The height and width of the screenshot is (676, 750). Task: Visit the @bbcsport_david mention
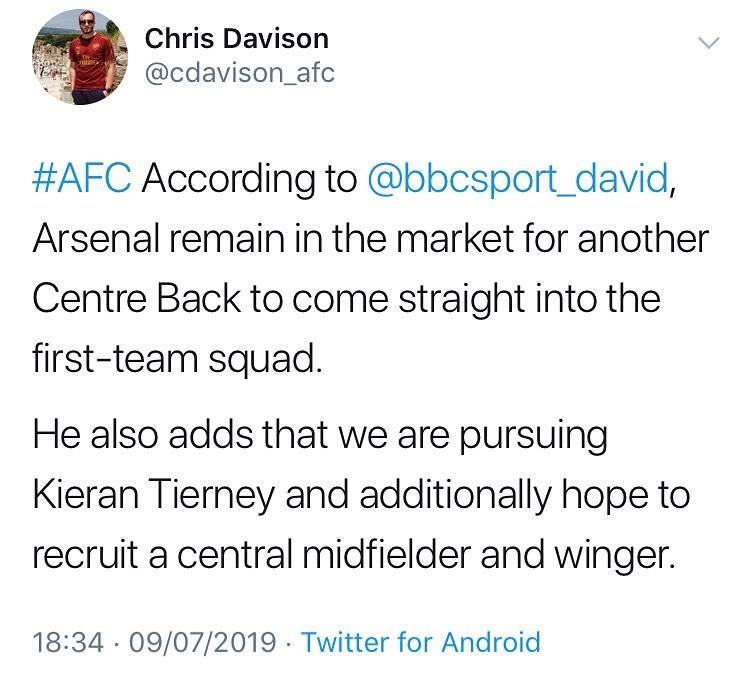coord(519,180)
